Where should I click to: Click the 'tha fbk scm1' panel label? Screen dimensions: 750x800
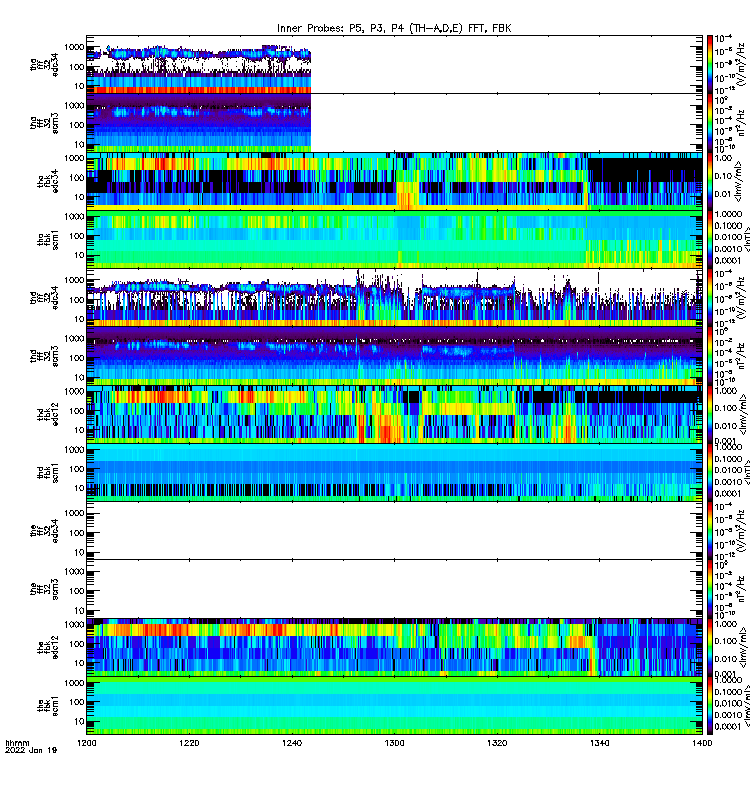(47, 240)
